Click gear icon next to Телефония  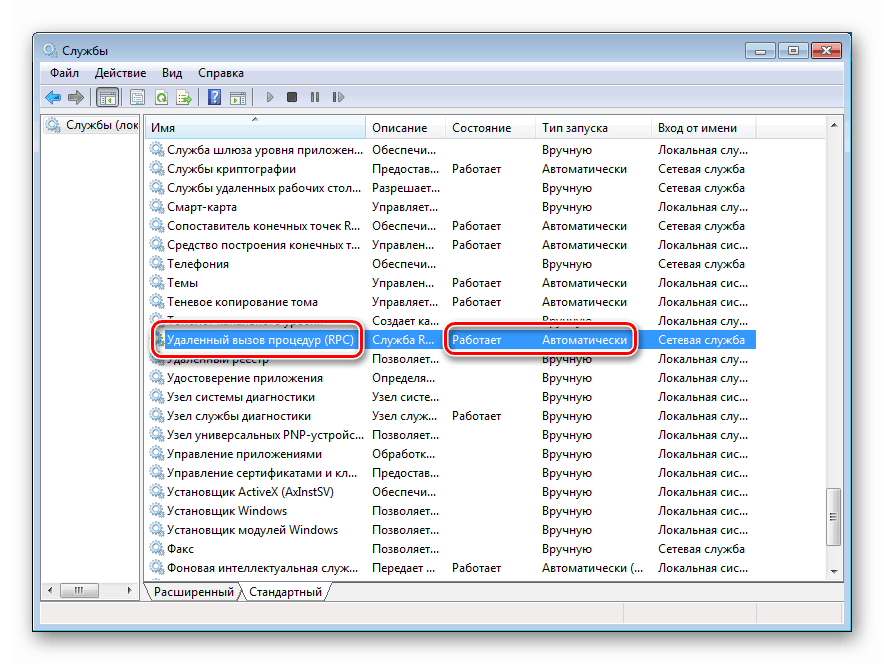(156, 263)
